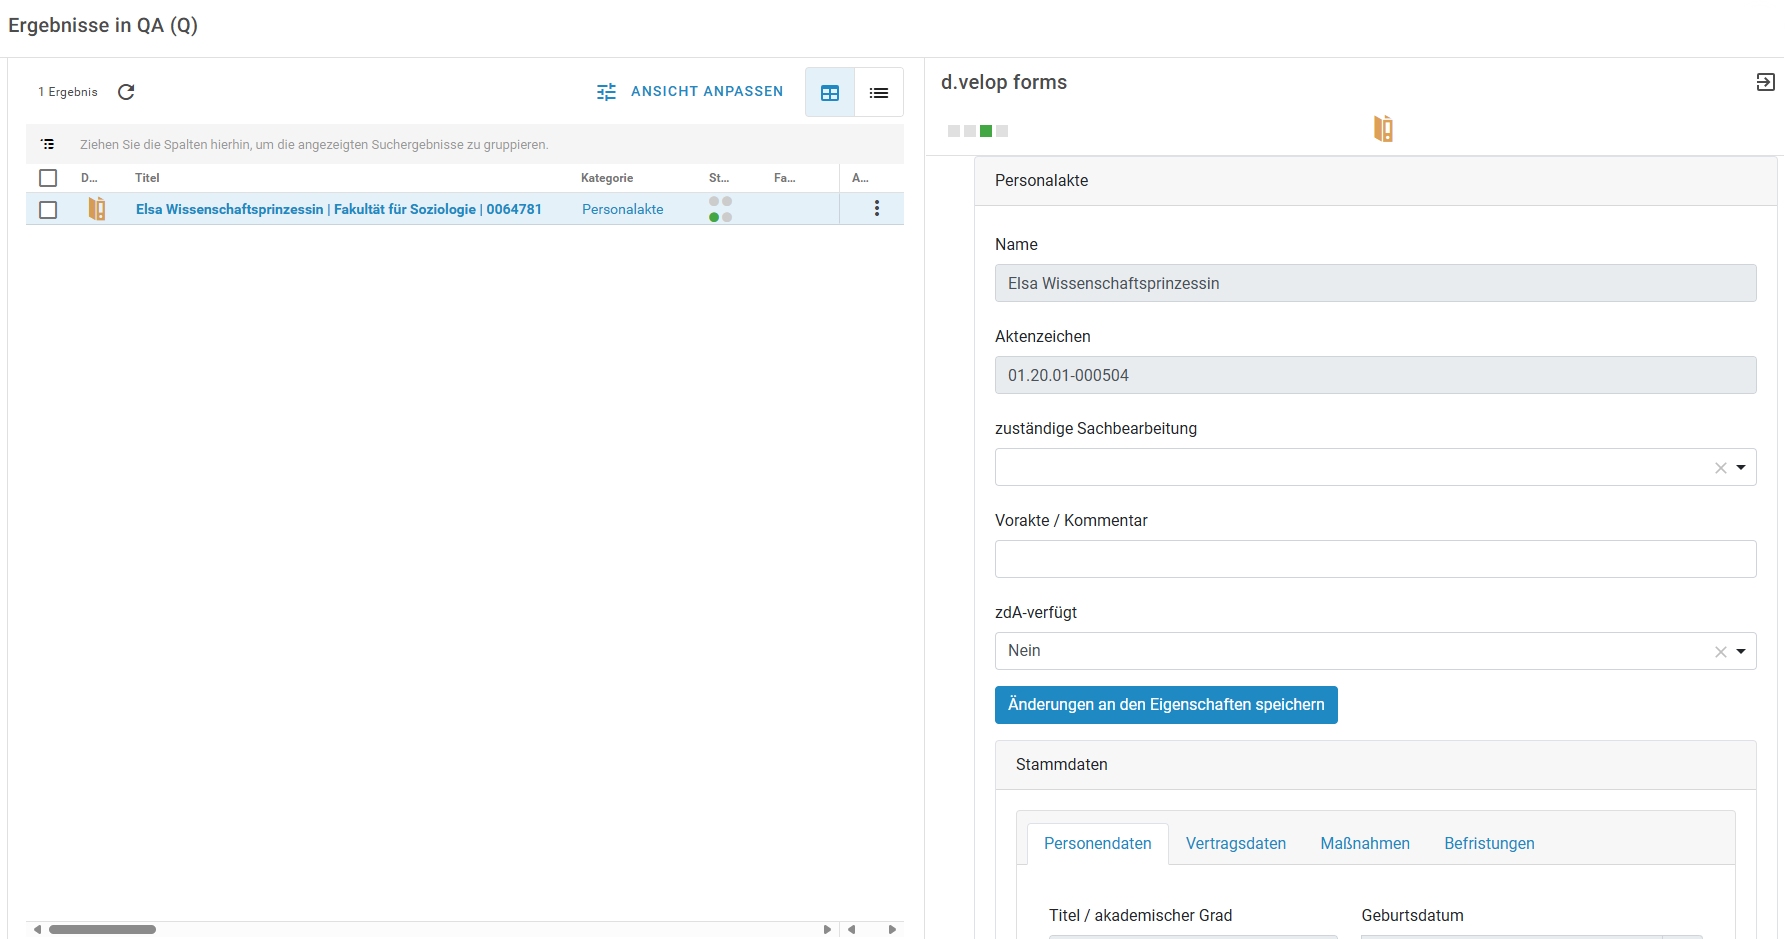Open the Befristungen tab
This screenshot has width=1785, height=939.
1488,843
